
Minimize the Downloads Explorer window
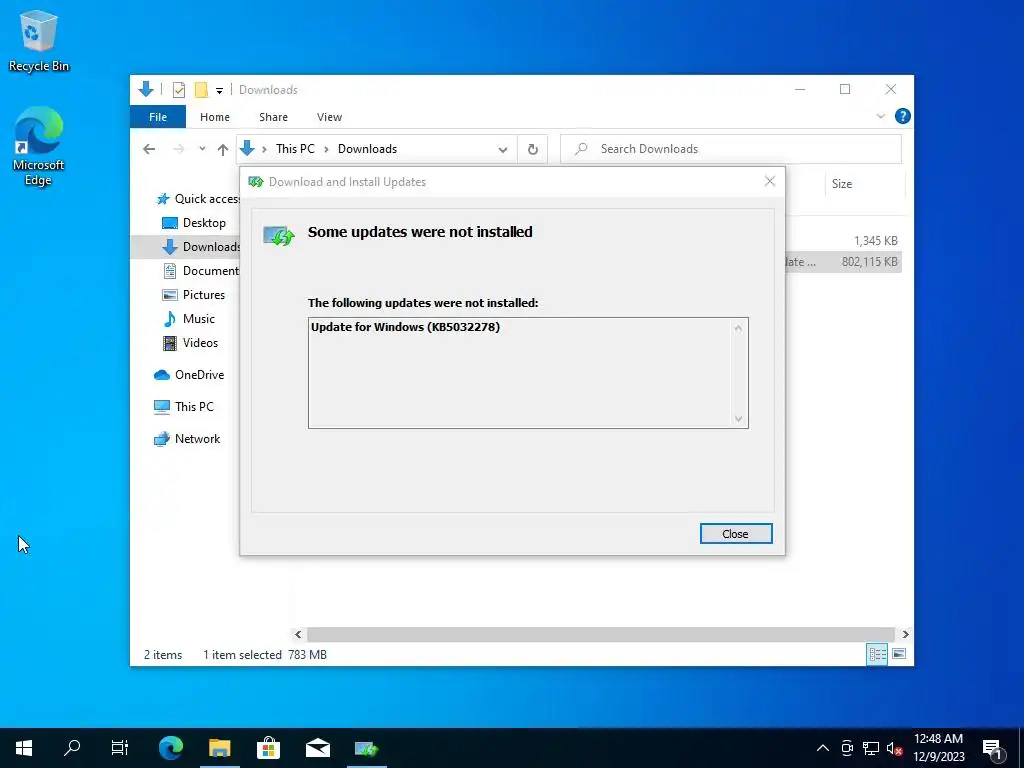click(x=800, y=89)
